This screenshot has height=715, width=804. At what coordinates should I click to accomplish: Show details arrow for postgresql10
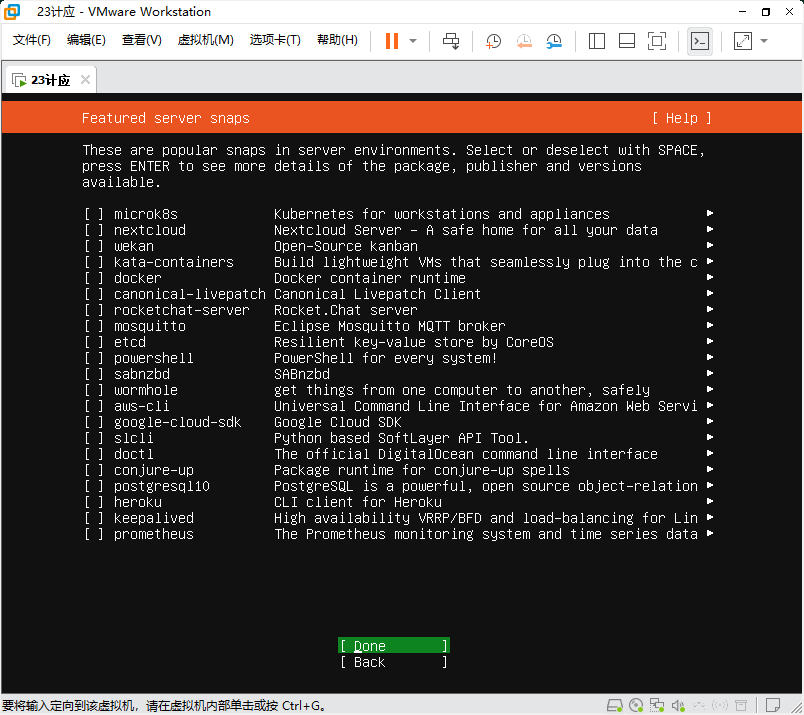710,485
